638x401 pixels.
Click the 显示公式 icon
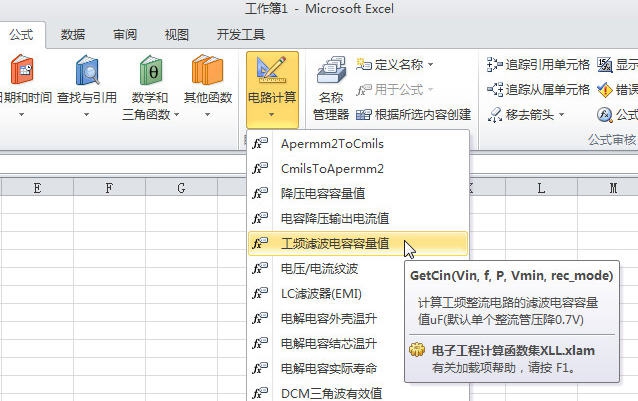pos(605,64)
